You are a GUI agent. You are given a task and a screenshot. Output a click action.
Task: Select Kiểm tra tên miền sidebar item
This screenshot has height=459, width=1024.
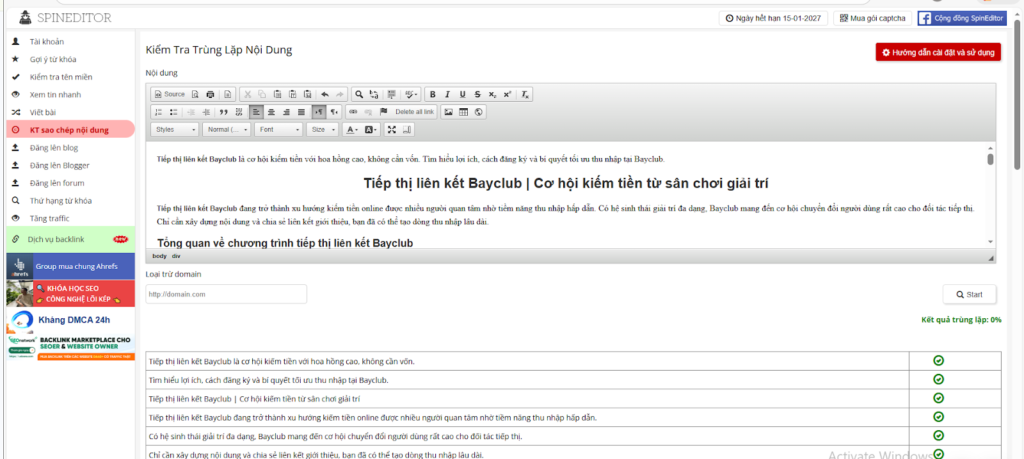(x=59, y=76)
